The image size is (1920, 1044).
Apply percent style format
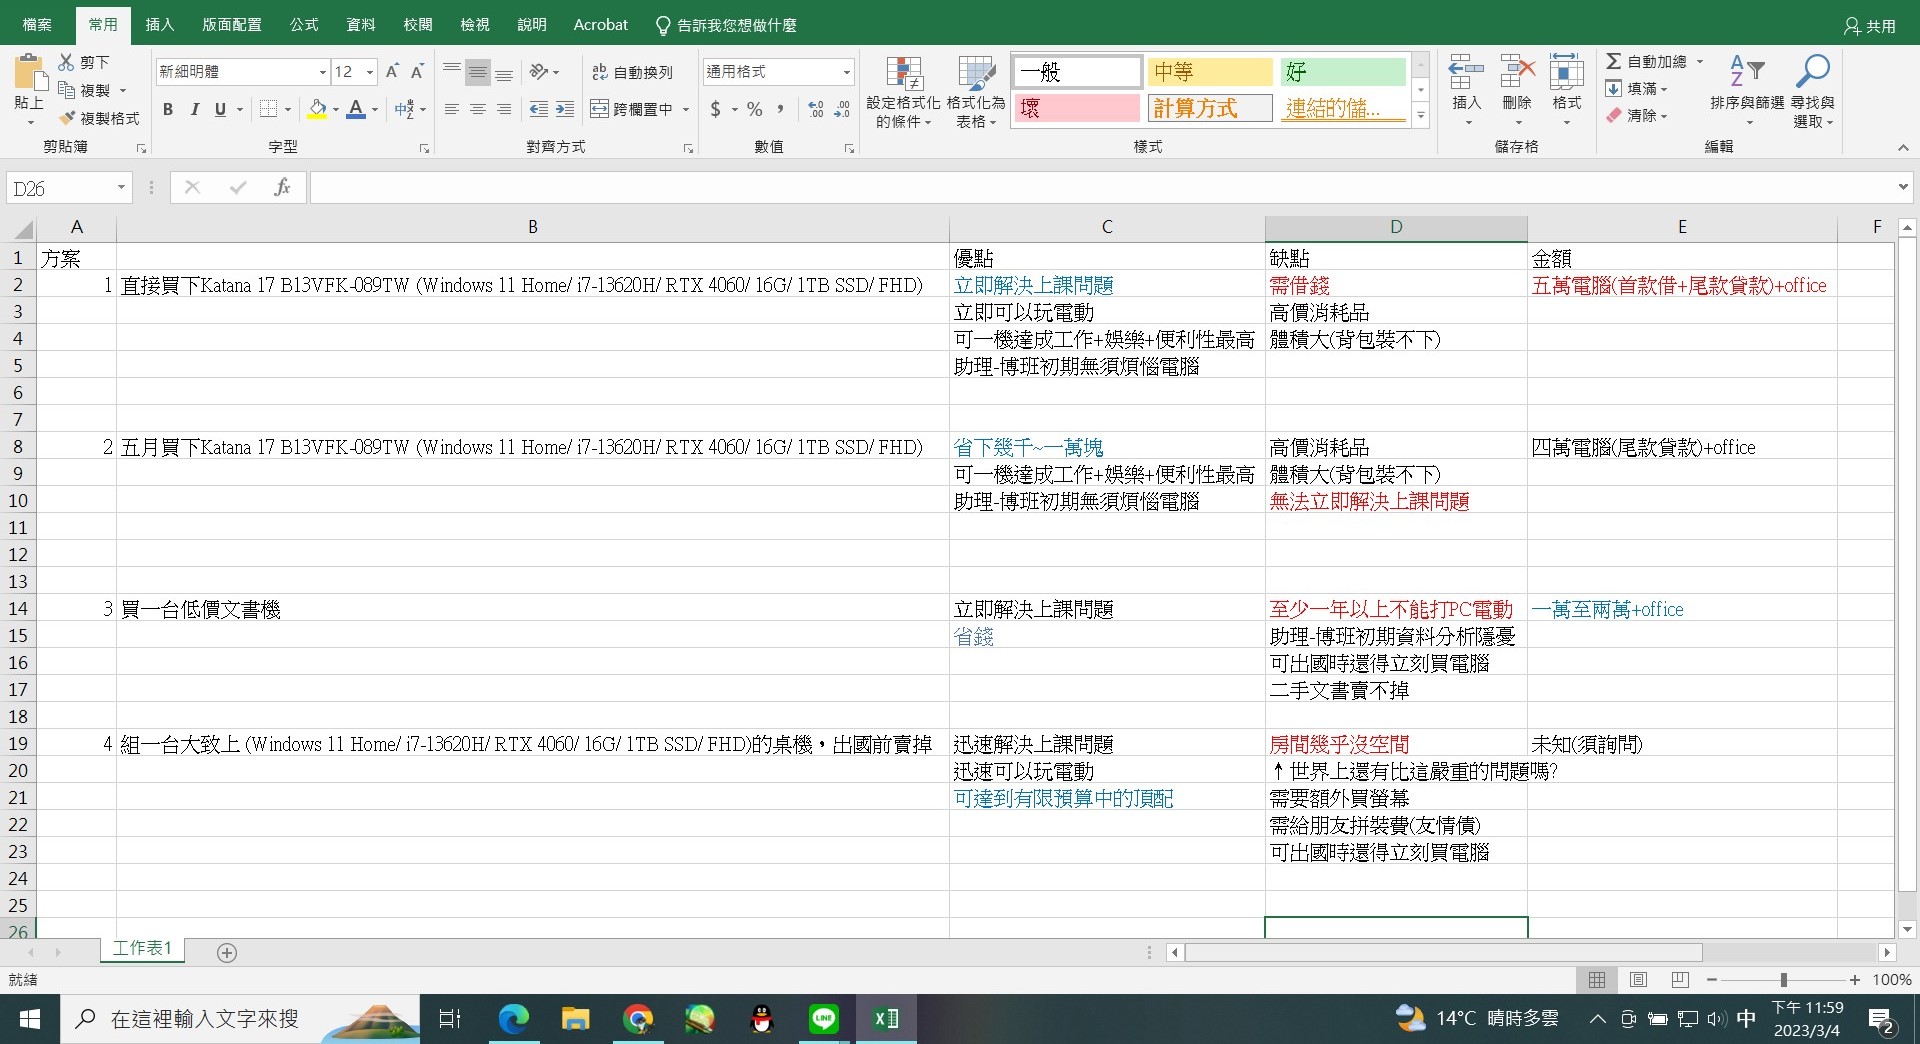(x=755, y=109)
